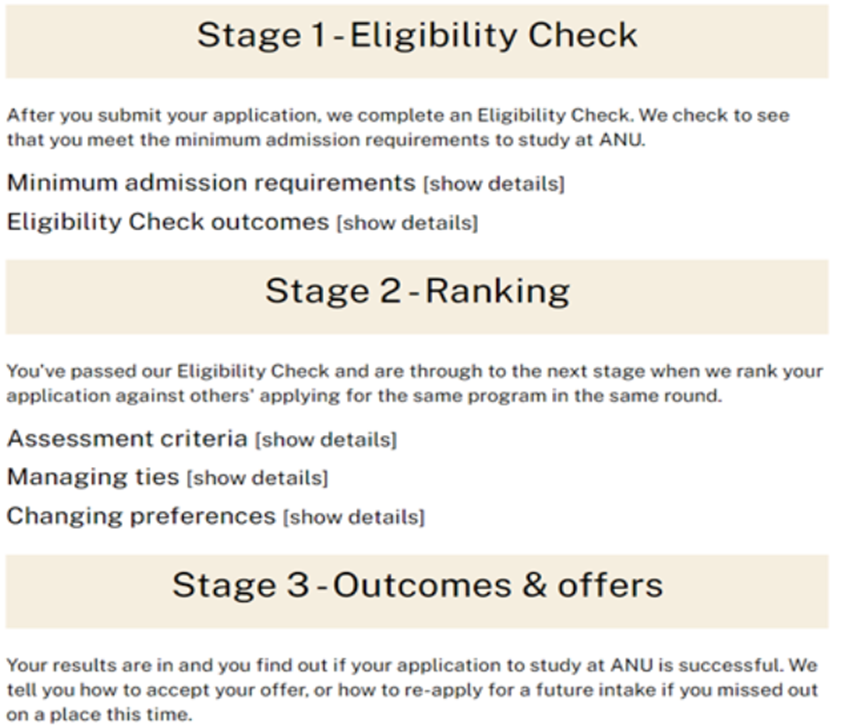Select the Assessment criteria heading text
The height and width of the screenshot is (725, 865).
(127, 439)
